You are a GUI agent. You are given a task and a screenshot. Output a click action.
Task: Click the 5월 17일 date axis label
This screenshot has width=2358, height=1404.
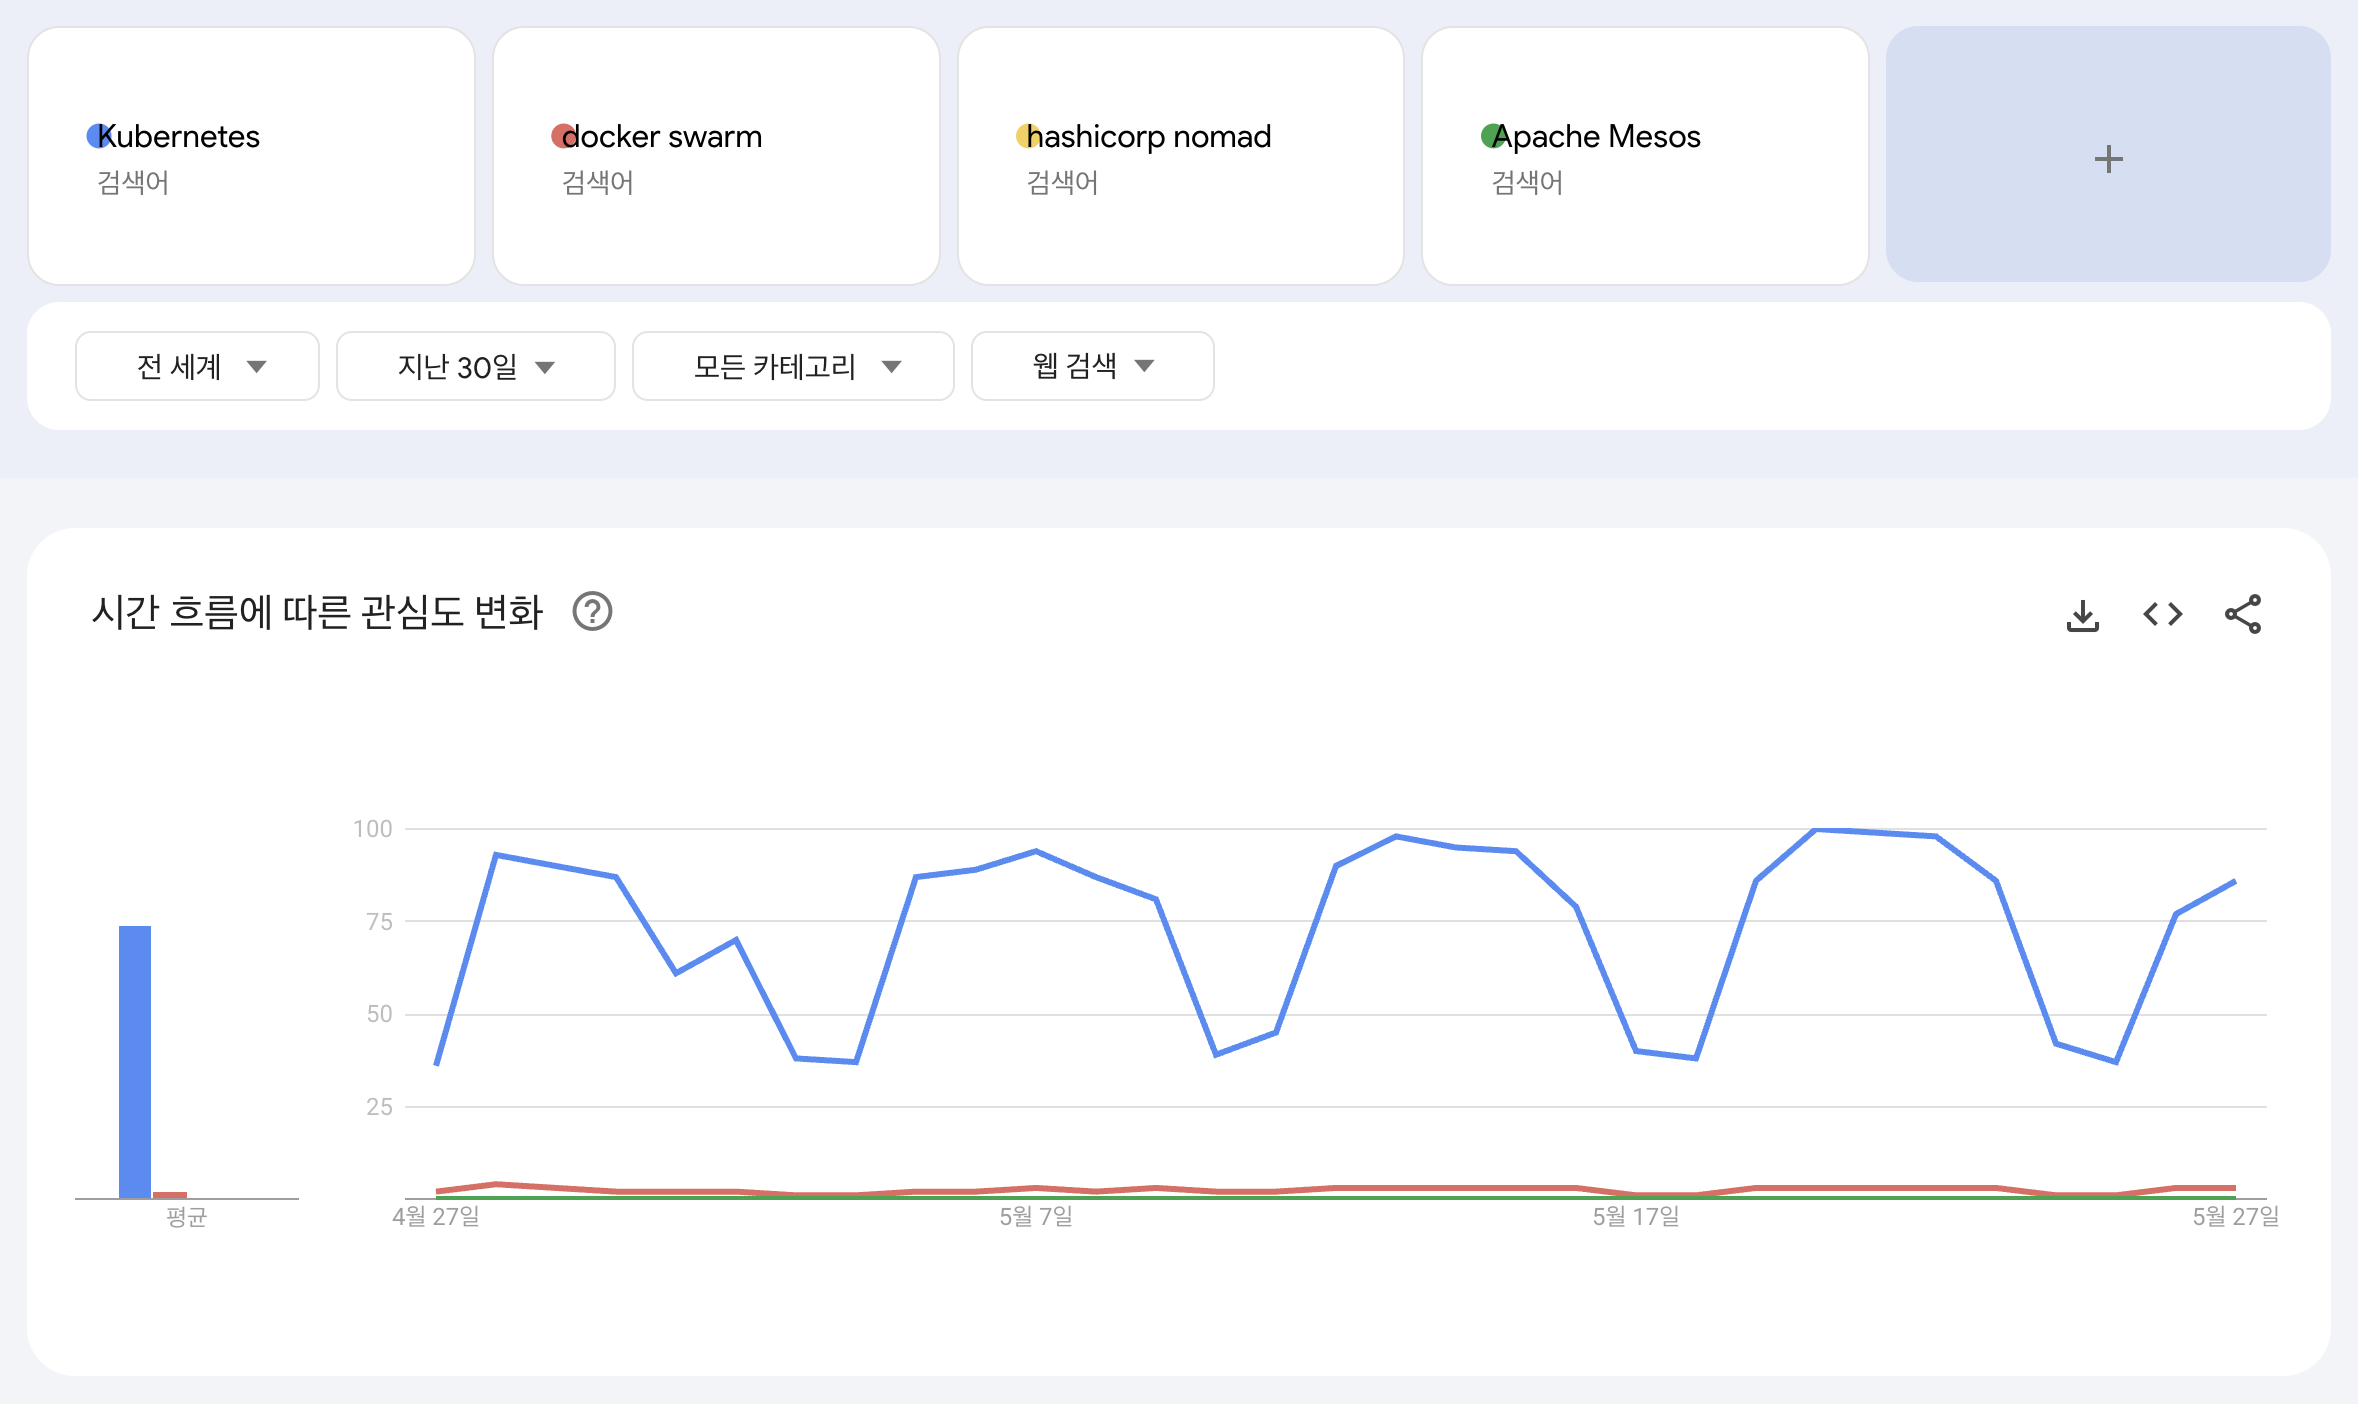[1635, 1216]
